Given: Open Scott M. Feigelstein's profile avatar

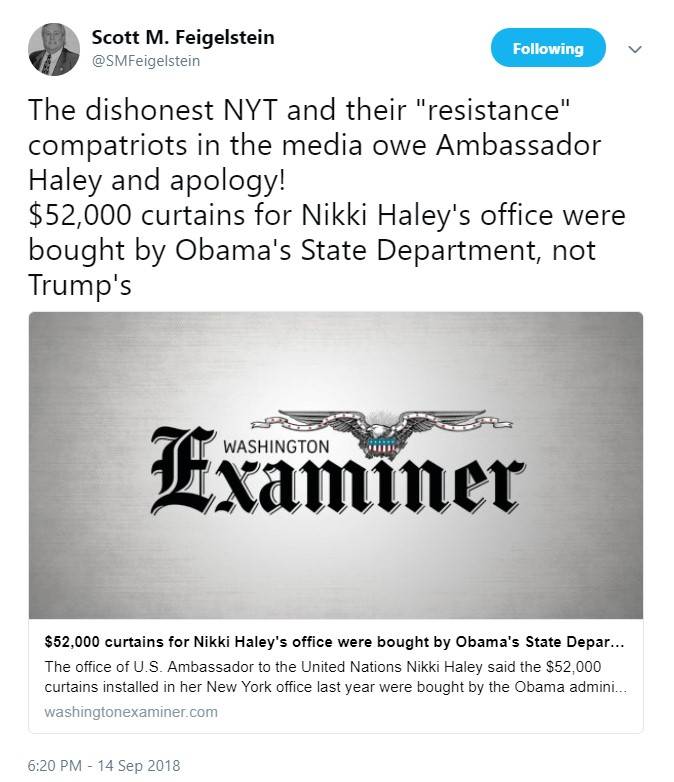Looking at the screenshot, I should [54, 49].
